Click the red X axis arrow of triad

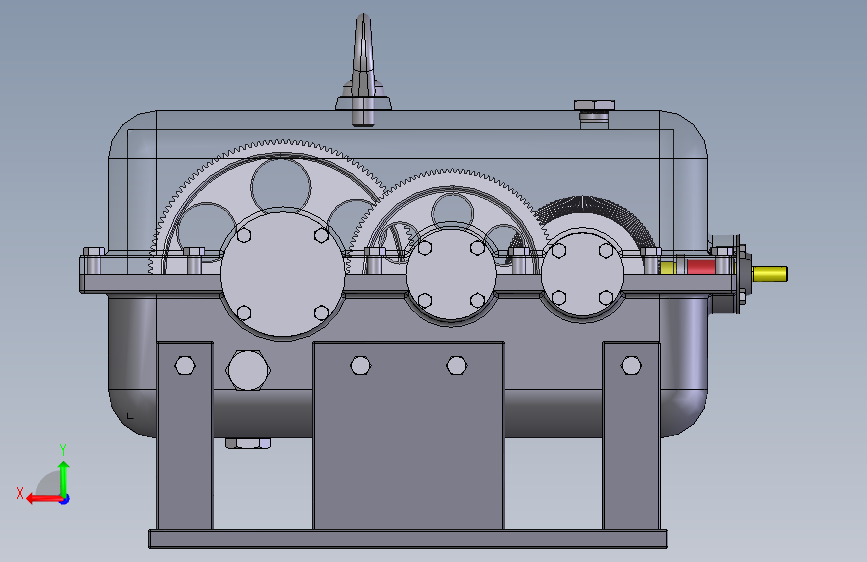pyautogui.click(x=43, y=499)
